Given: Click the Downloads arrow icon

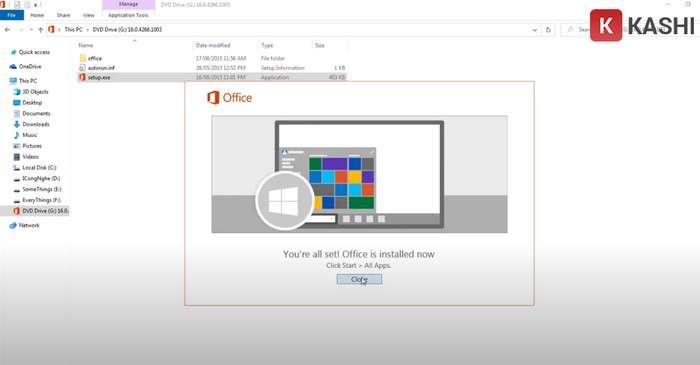Looking at the screenshot, I should pos(17,124).
